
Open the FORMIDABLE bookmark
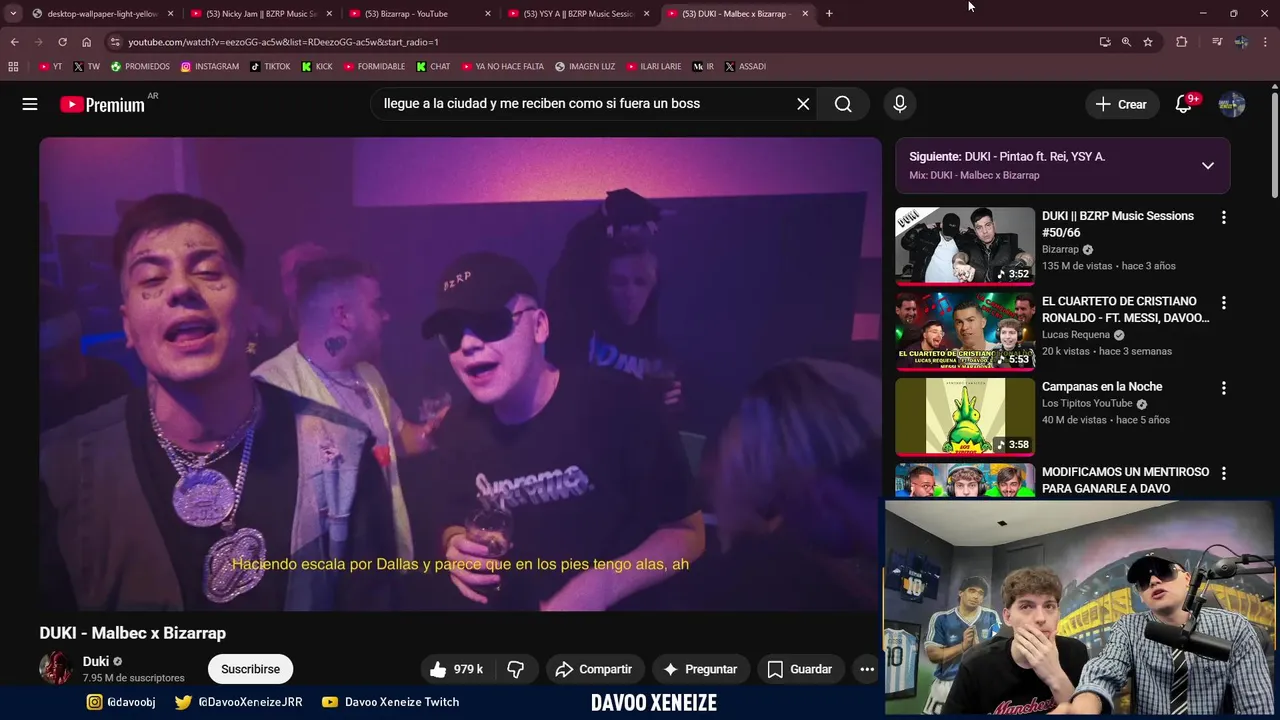(375, 67)
